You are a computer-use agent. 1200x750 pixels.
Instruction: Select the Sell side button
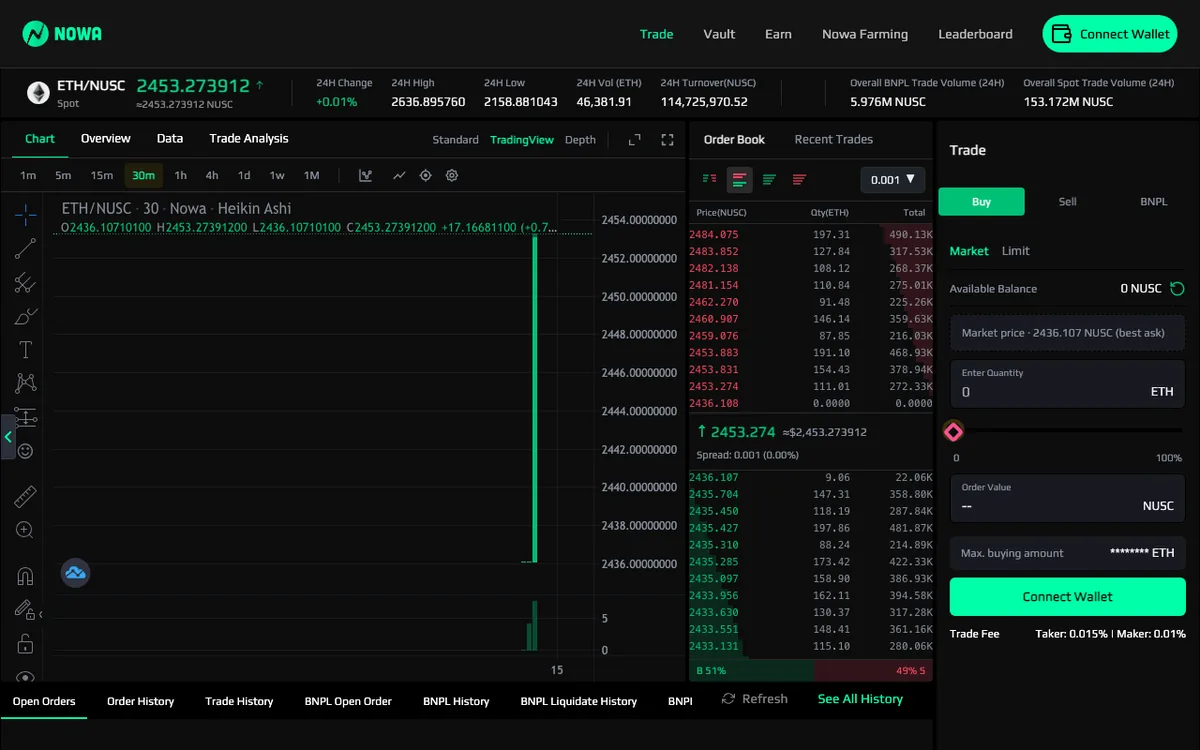coord(1068,202)
